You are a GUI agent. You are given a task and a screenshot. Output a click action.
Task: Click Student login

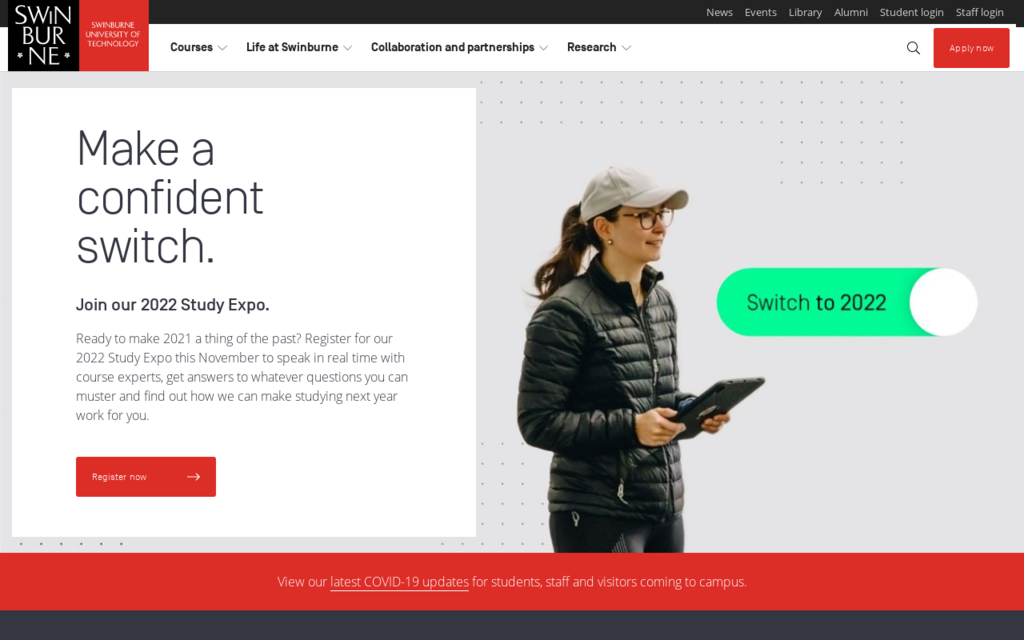click(x=911, y=12)
